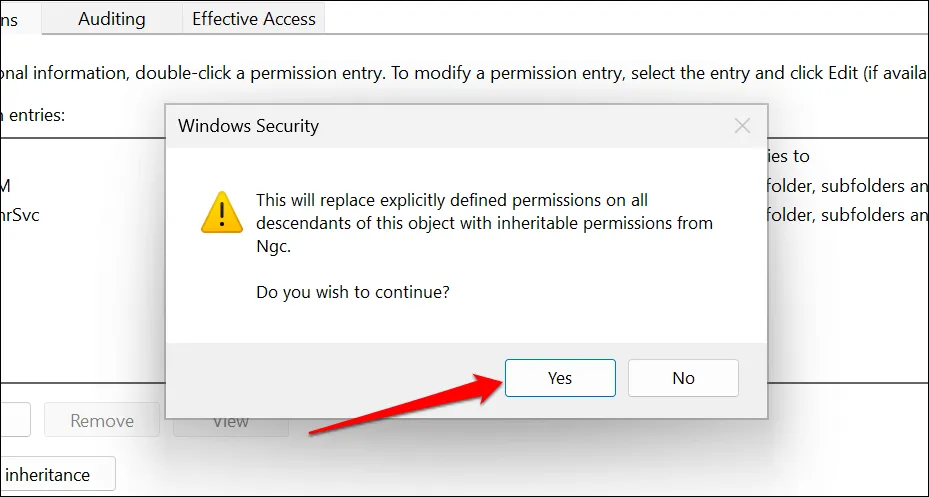Screen dimensions: 929x497
Task: Click the "Applies to" column header fragment
Action: [x=788, y=156]
